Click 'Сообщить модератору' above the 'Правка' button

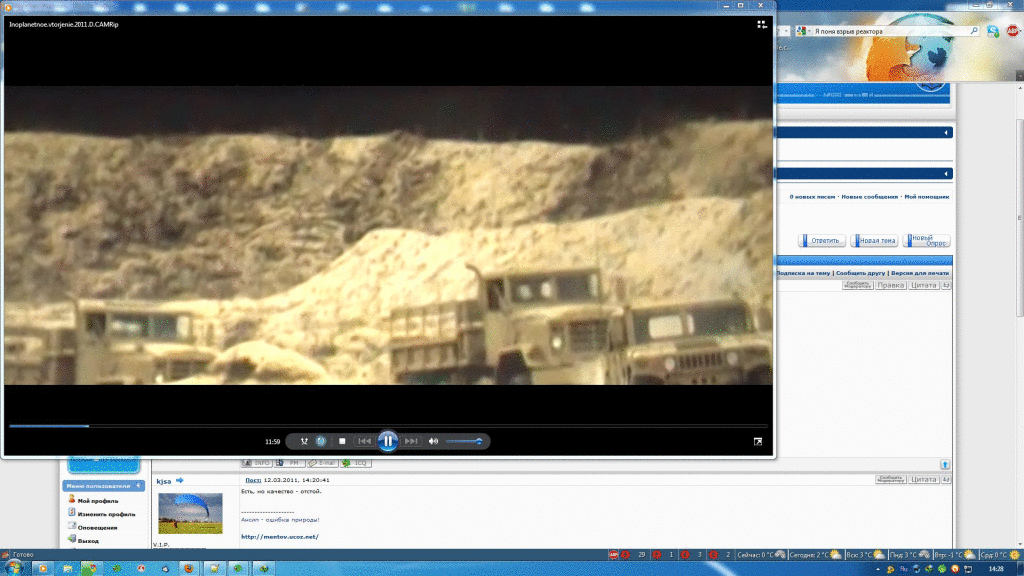pyautogui.click(x=857, y=285)
